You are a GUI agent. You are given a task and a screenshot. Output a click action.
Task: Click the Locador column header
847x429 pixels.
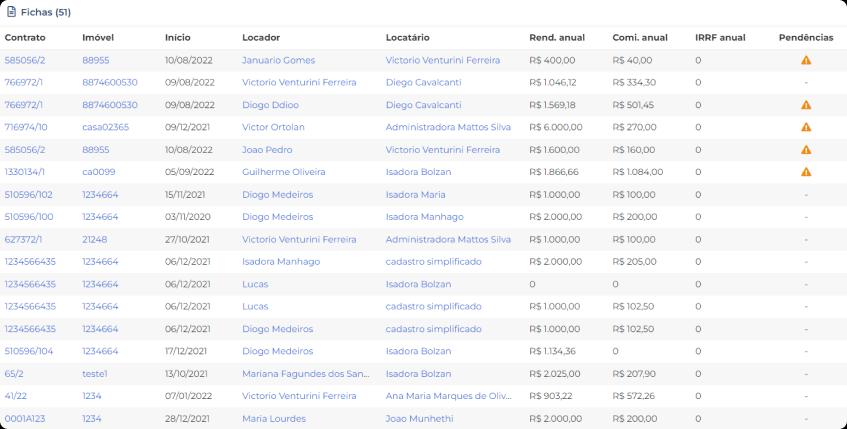pos(261,37)
